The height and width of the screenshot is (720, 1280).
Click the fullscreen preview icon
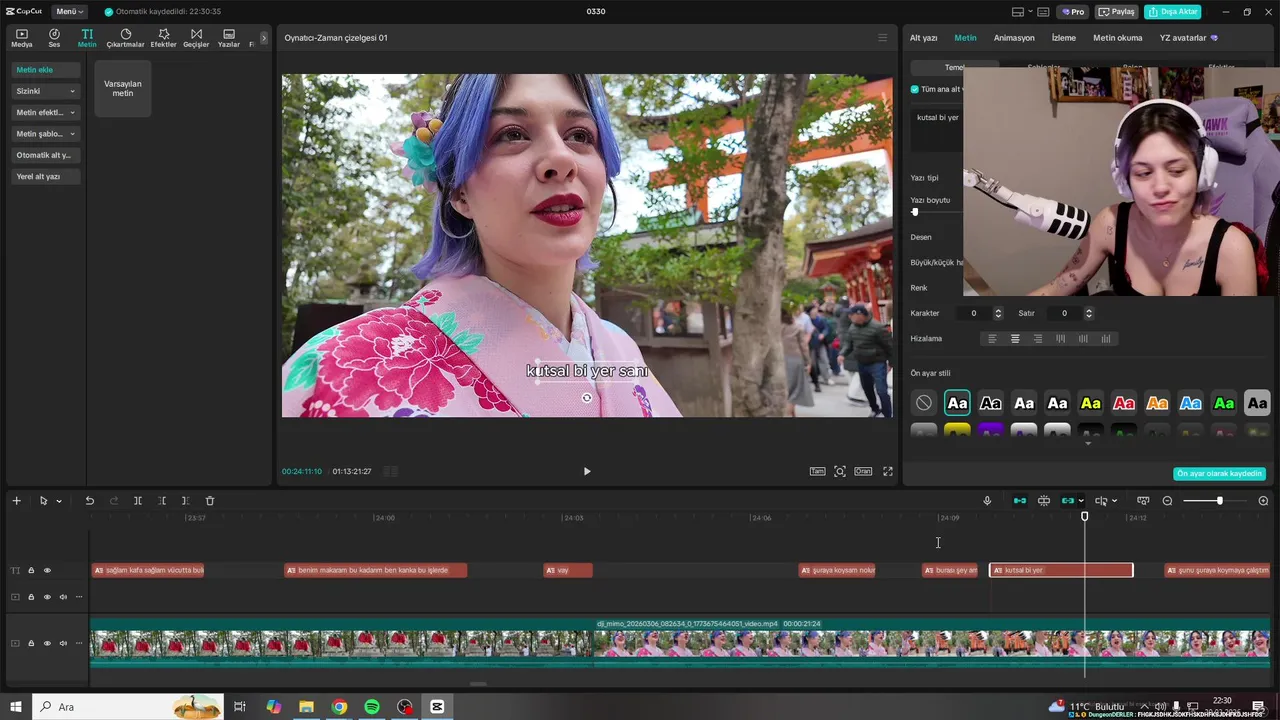[x=888, y=471]
